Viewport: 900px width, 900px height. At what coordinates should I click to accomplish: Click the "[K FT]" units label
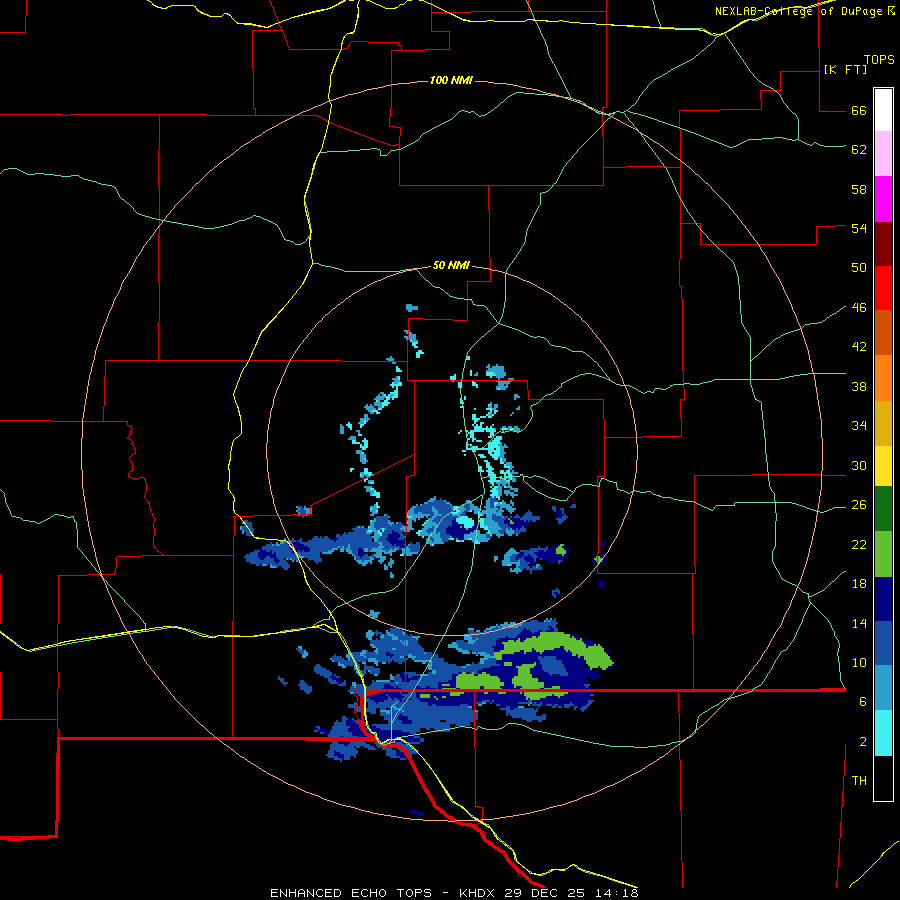(x=845, y=69)
